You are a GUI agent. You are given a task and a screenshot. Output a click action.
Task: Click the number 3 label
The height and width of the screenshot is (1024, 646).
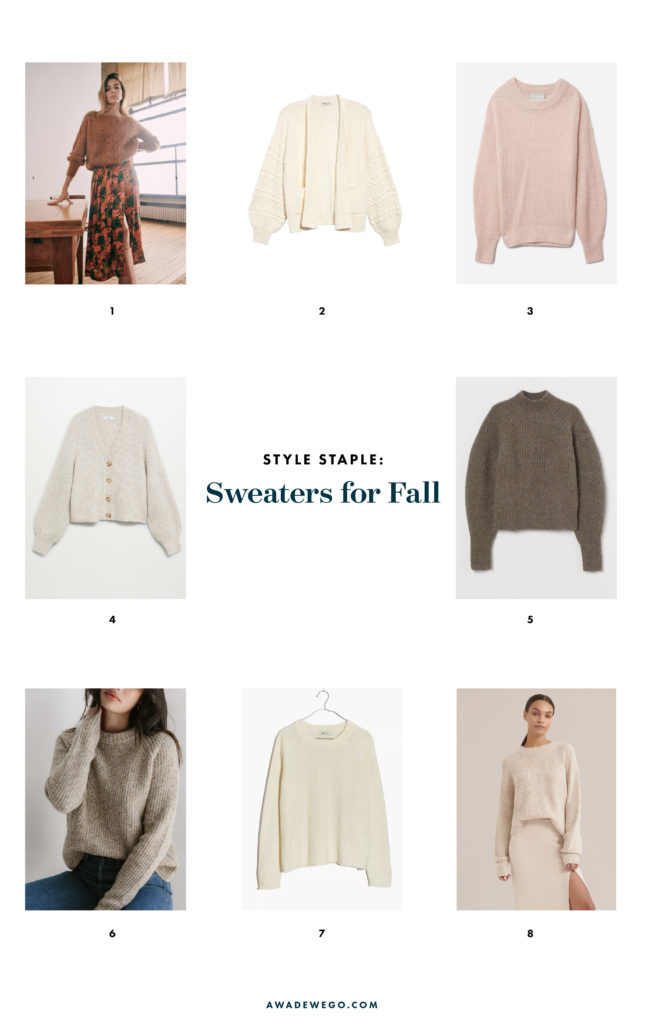point(530,311)
